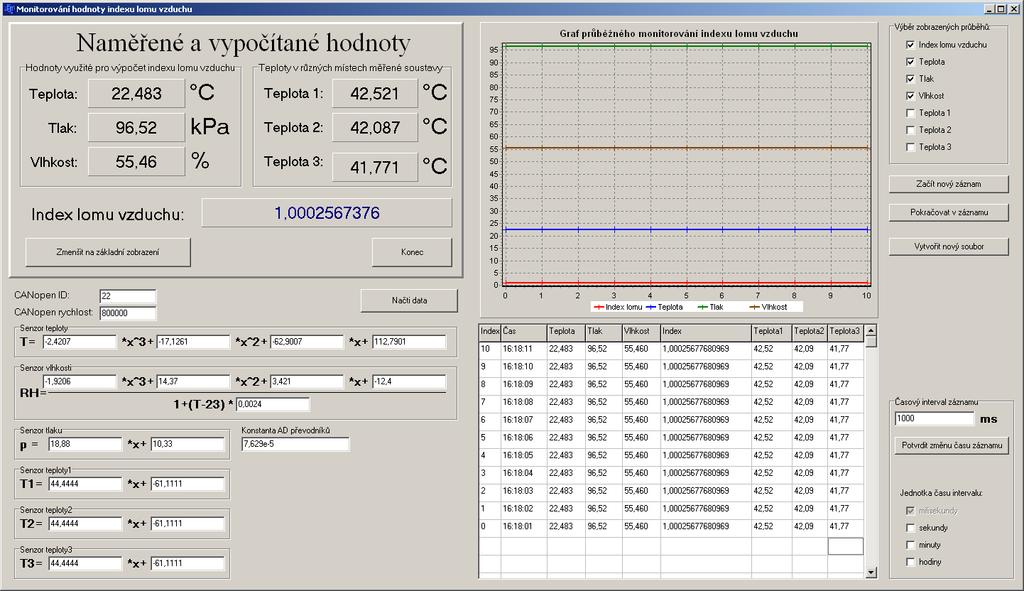Click the Teplota 3 value 41,771
Screen dimensions: 1024x591
coord(374,167)
